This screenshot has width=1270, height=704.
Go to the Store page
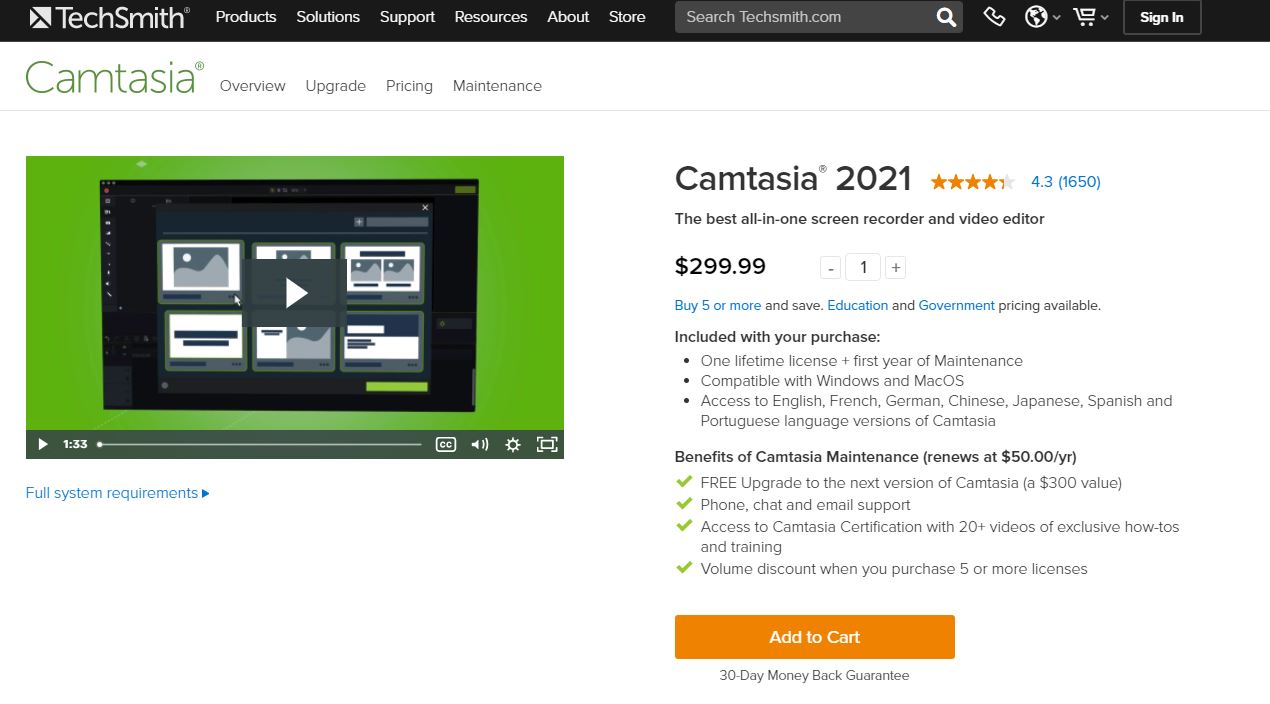pos(627,17)
